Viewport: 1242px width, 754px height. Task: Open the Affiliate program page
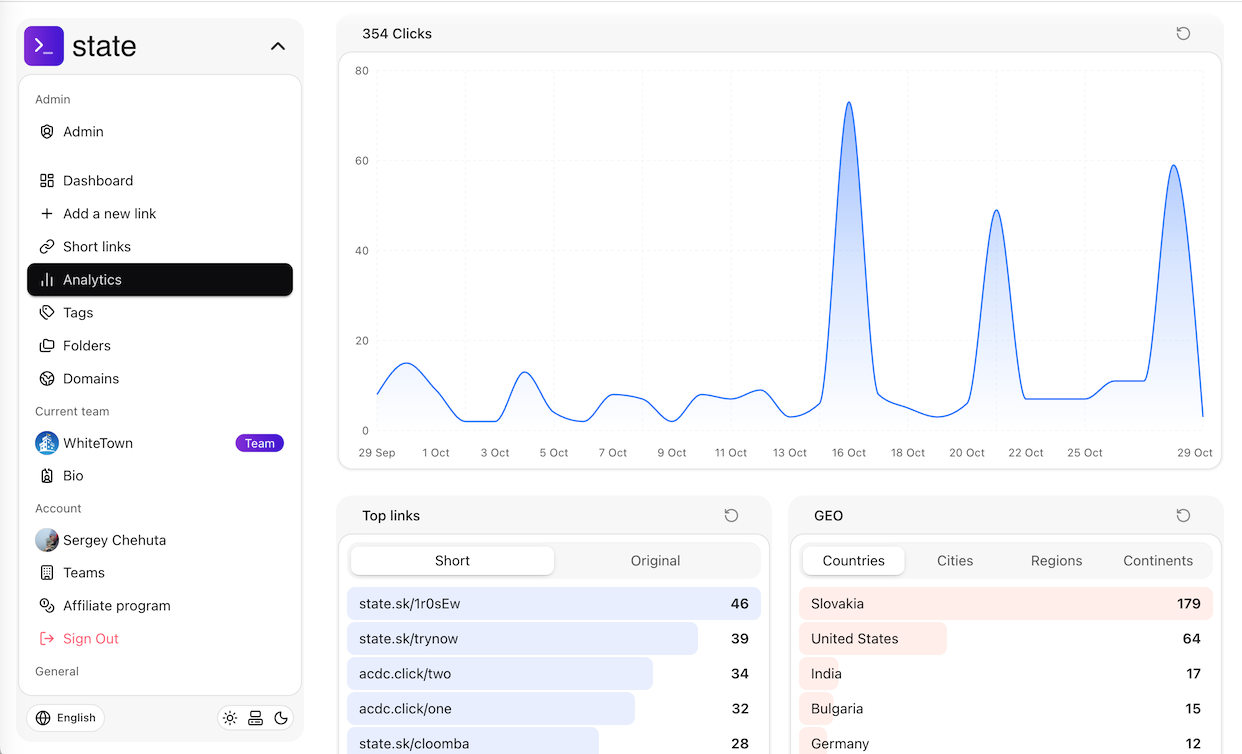(x=118, y=605)
